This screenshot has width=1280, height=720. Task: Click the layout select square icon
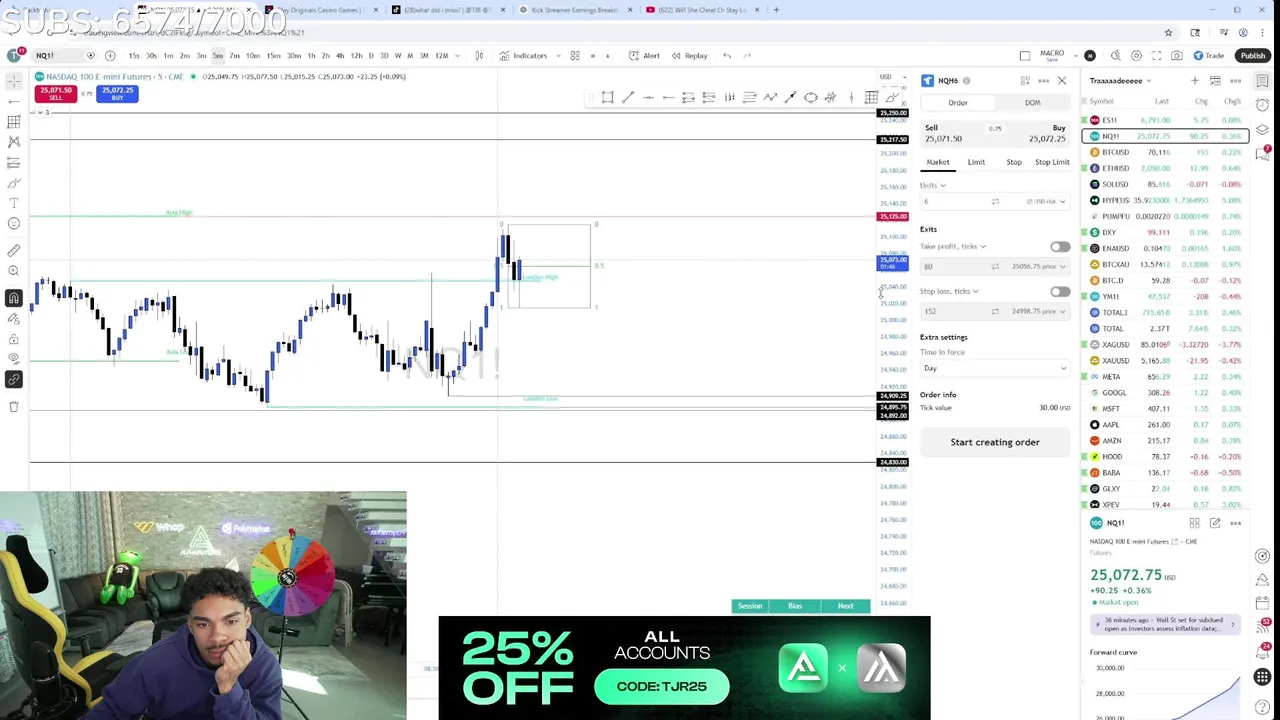tap(1025, 56)
